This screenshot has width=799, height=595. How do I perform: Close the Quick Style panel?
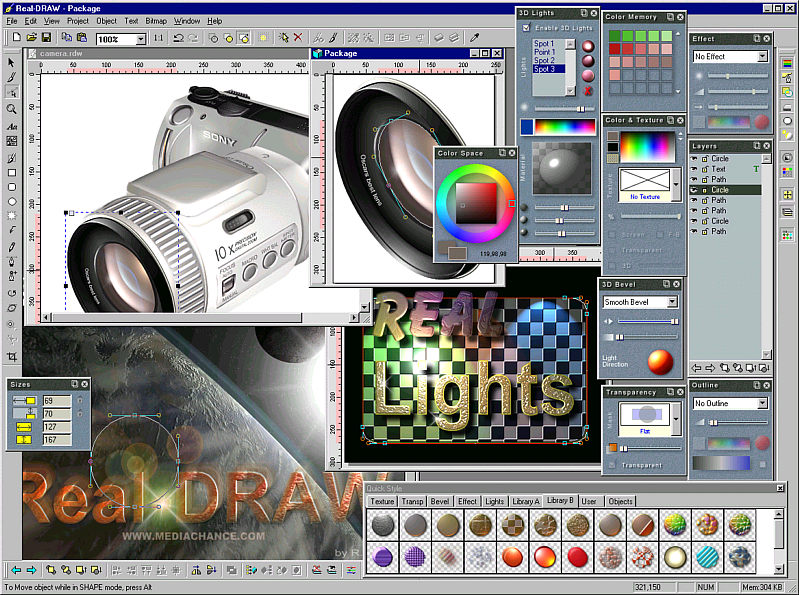(780, 488)
